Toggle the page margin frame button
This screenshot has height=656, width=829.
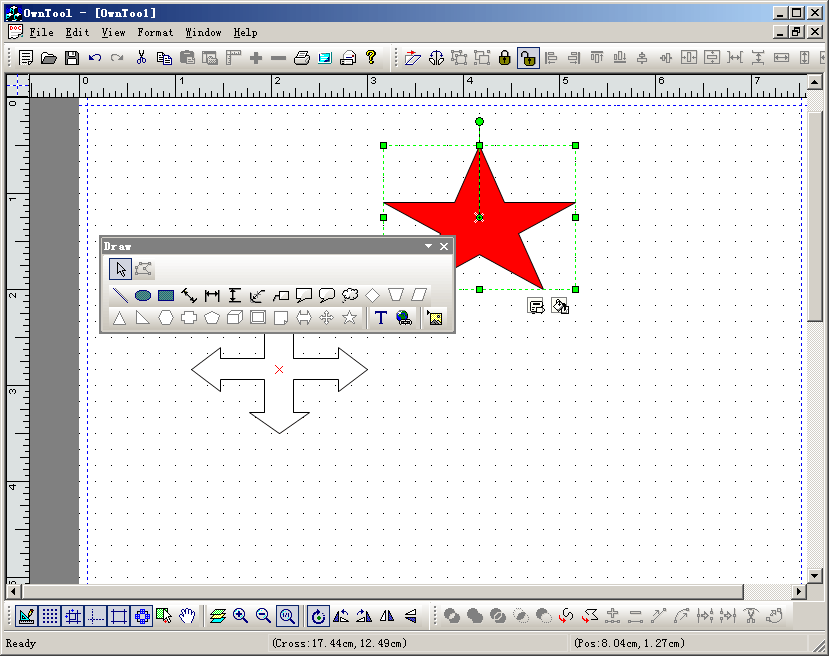pos(119,616)
